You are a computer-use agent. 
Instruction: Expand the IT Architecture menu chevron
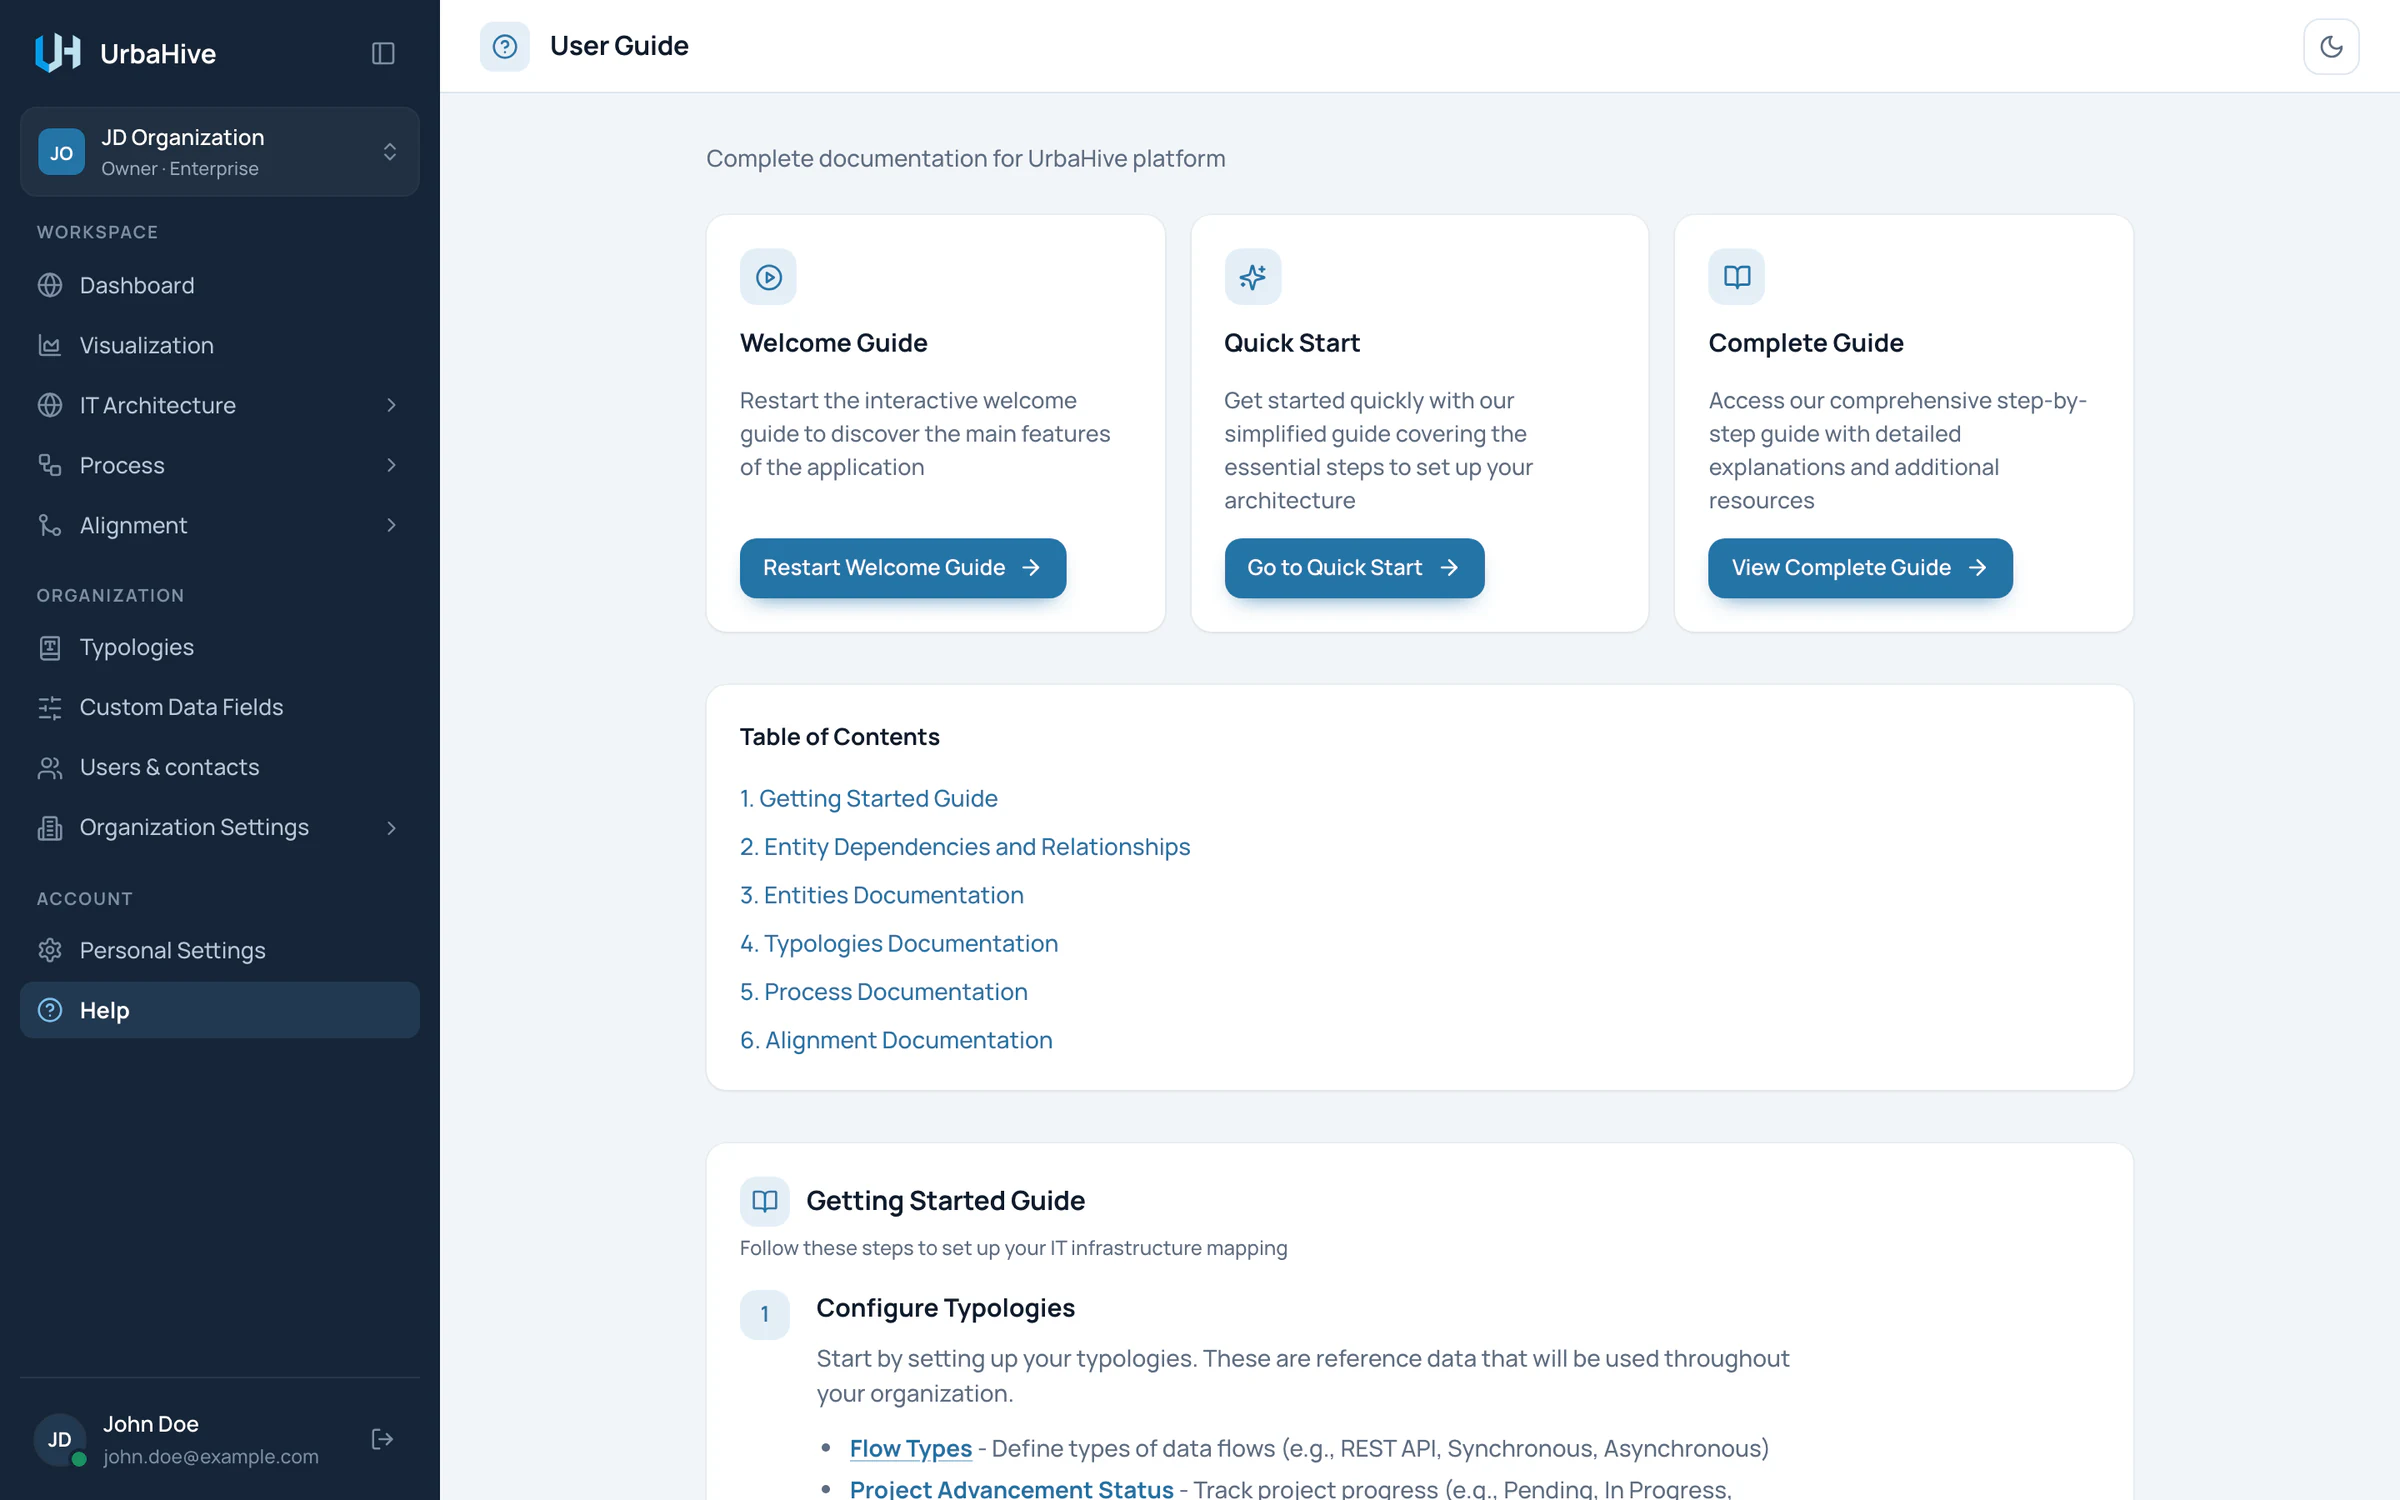[391, 405]
